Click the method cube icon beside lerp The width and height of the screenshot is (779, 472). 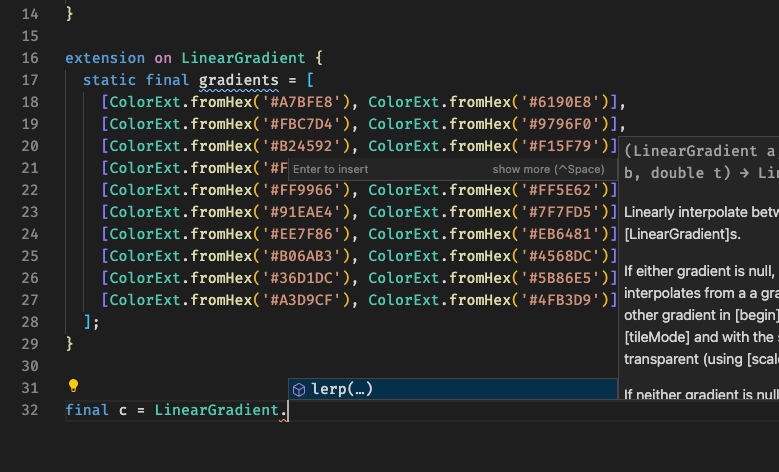tap(298, 389)
